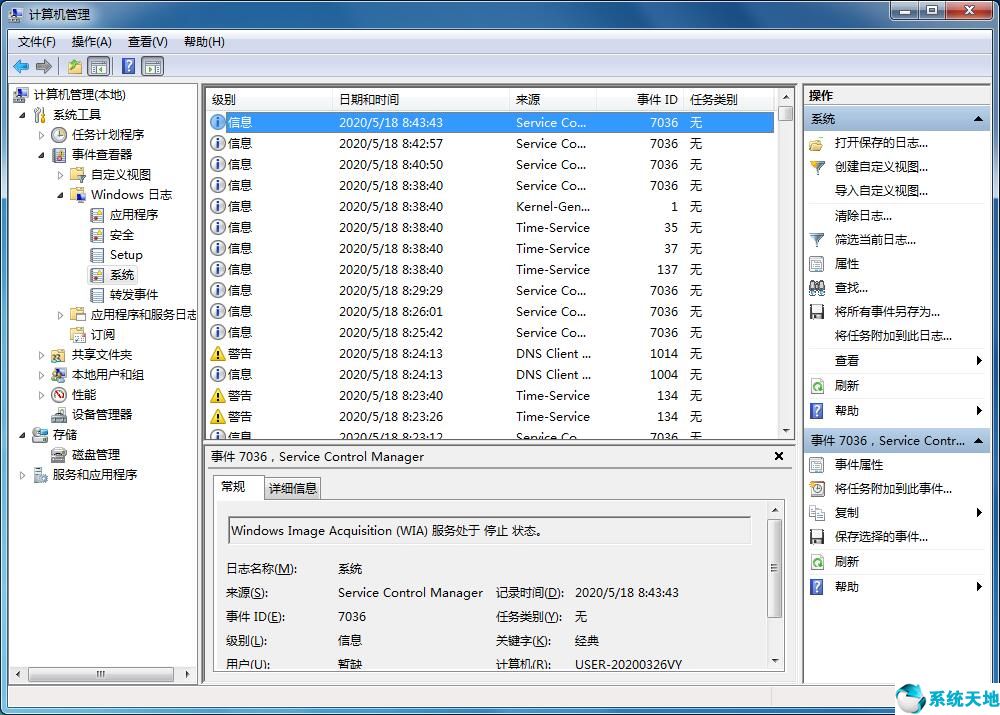Click the 将所有事件另存为 save icon
The image size is (1000, 715).
(x=818, y=311)
